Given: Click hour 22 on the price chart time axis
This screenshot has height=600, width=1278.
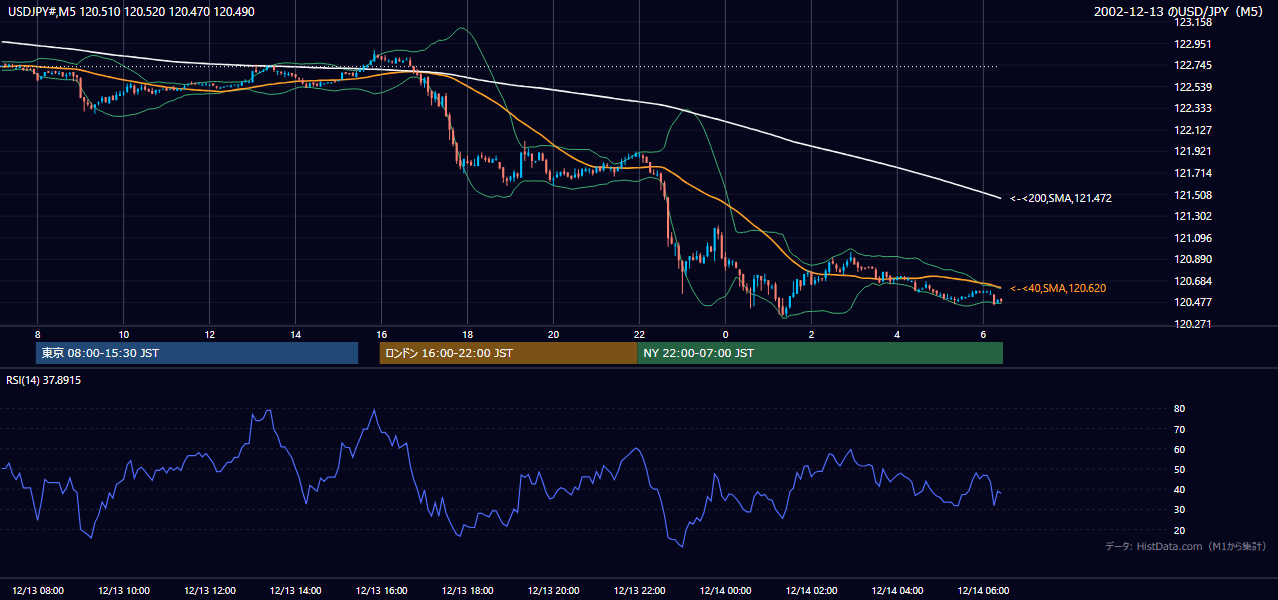Looking at the screenshot, I should click(x=640, y=334).
